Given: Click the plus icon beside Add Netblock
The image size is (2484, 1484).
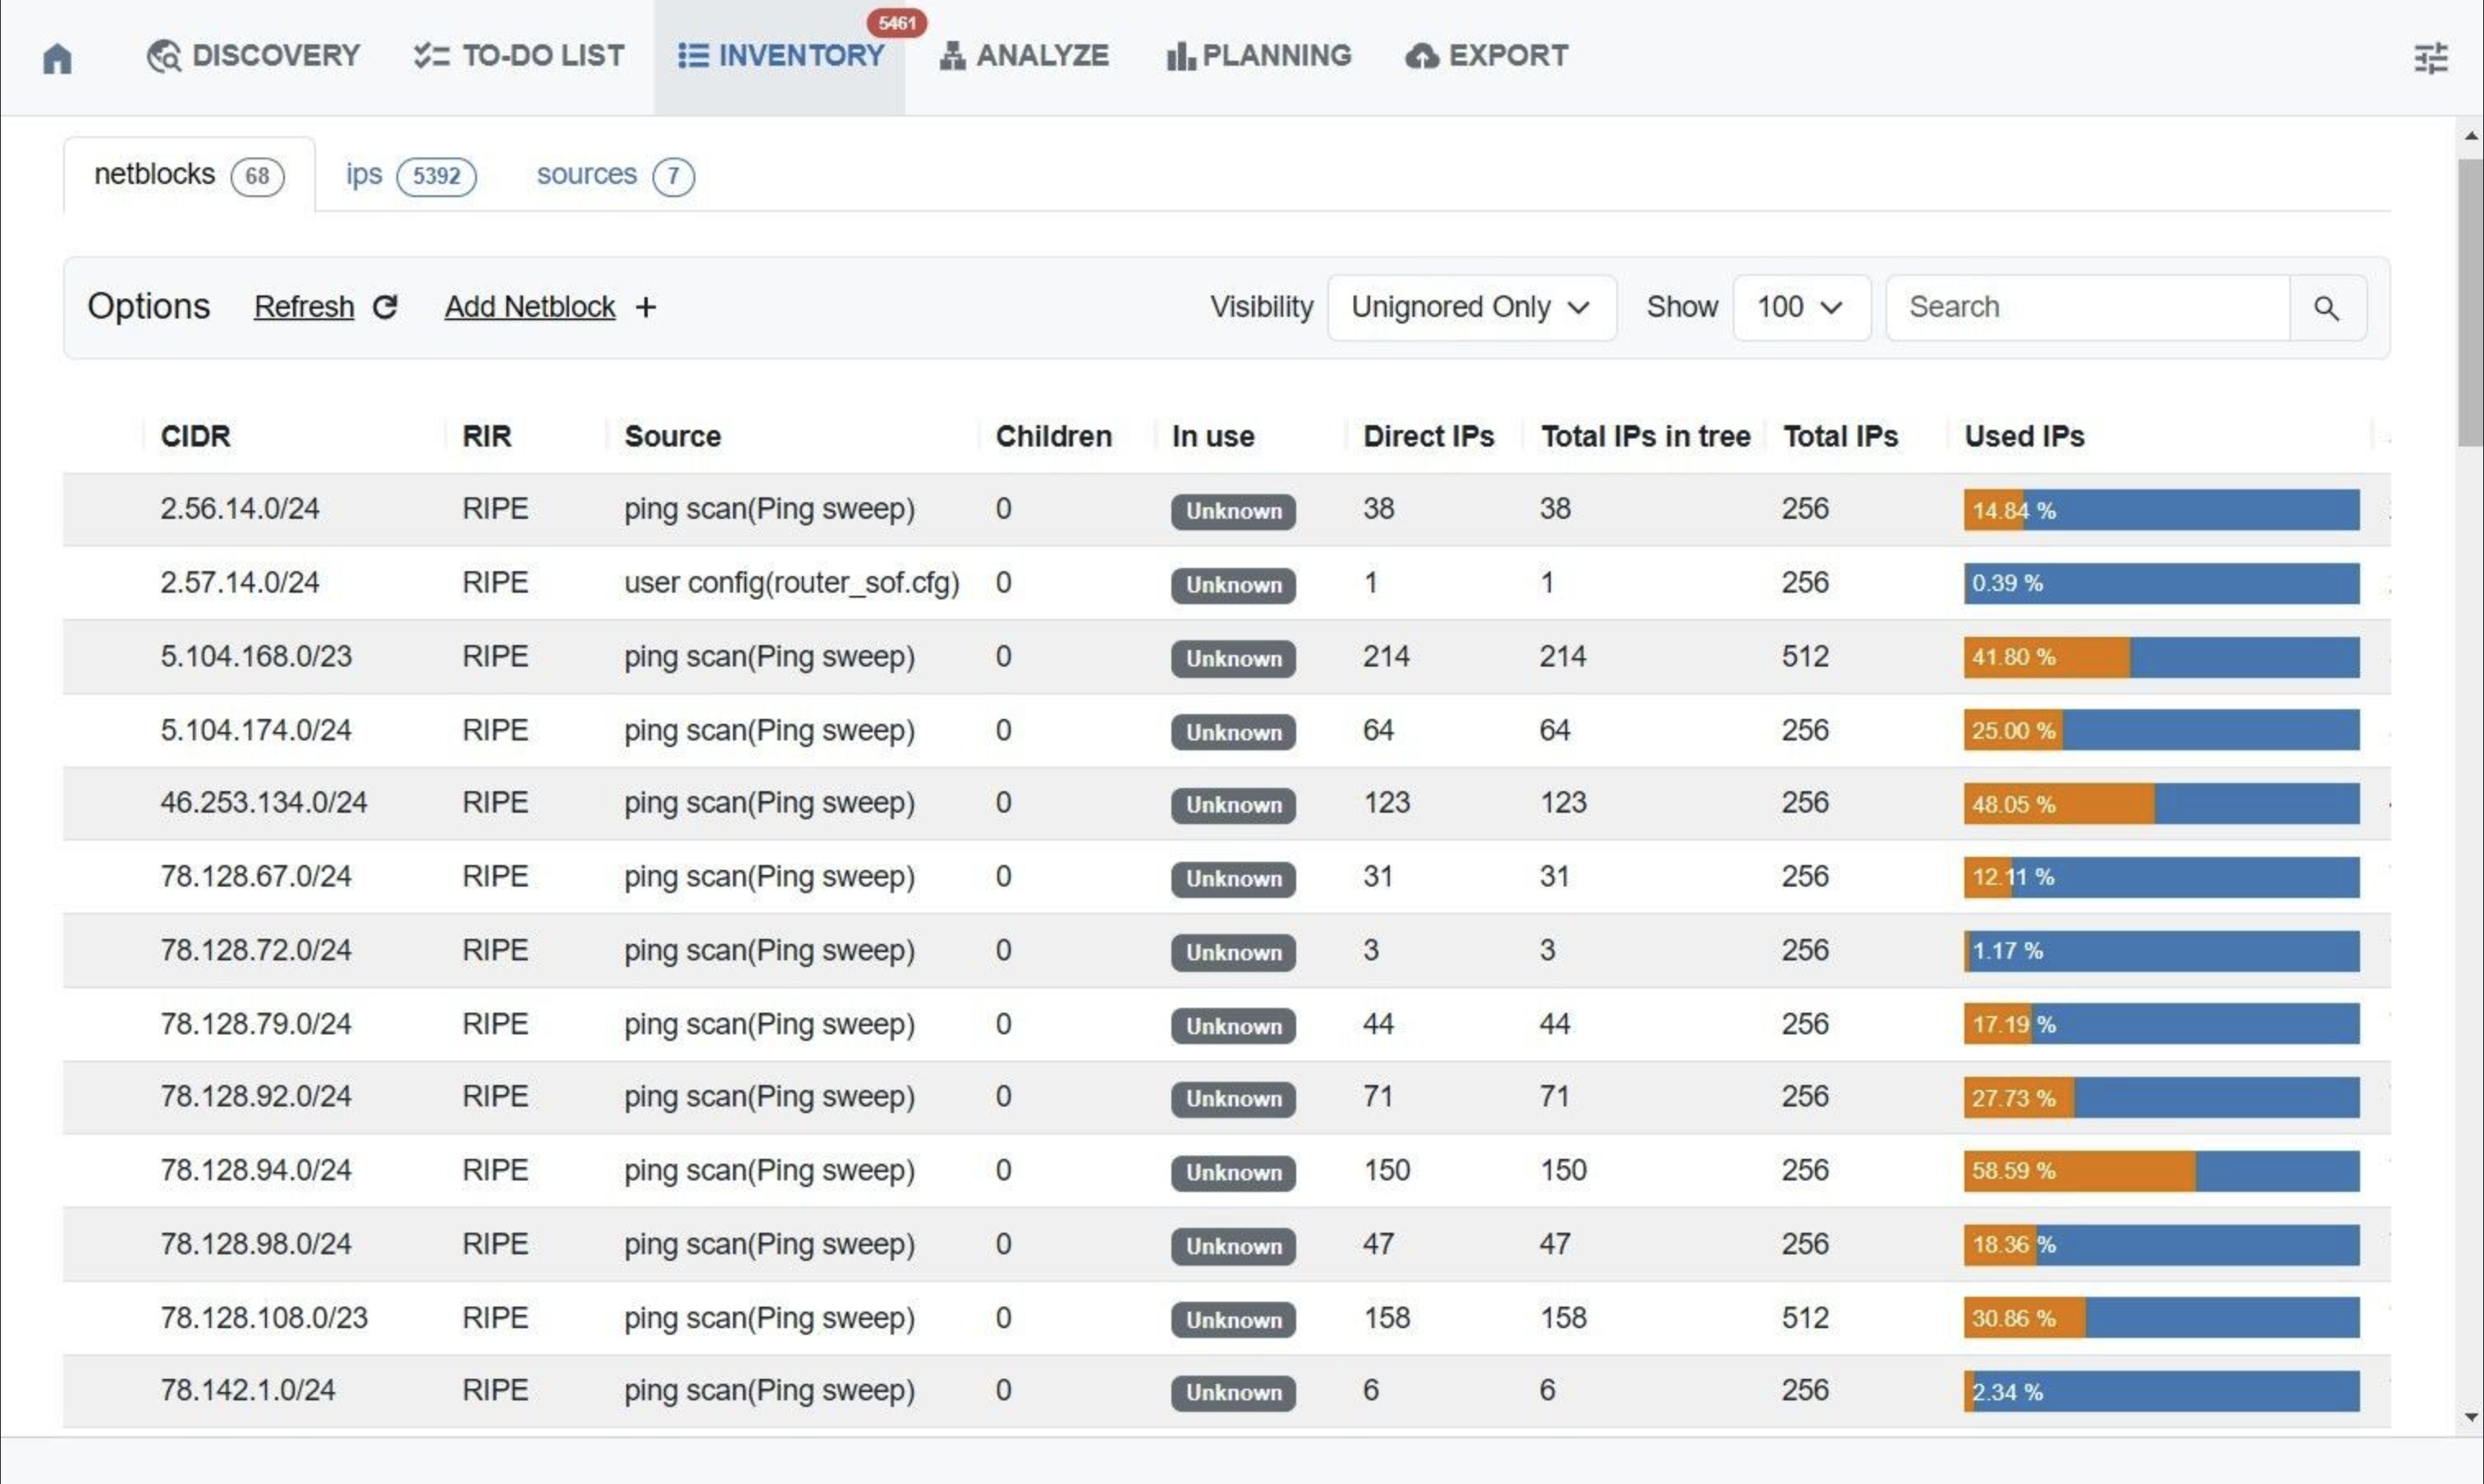Looking at the screenshot, I should pyautogui.click(x=646, y=307).
